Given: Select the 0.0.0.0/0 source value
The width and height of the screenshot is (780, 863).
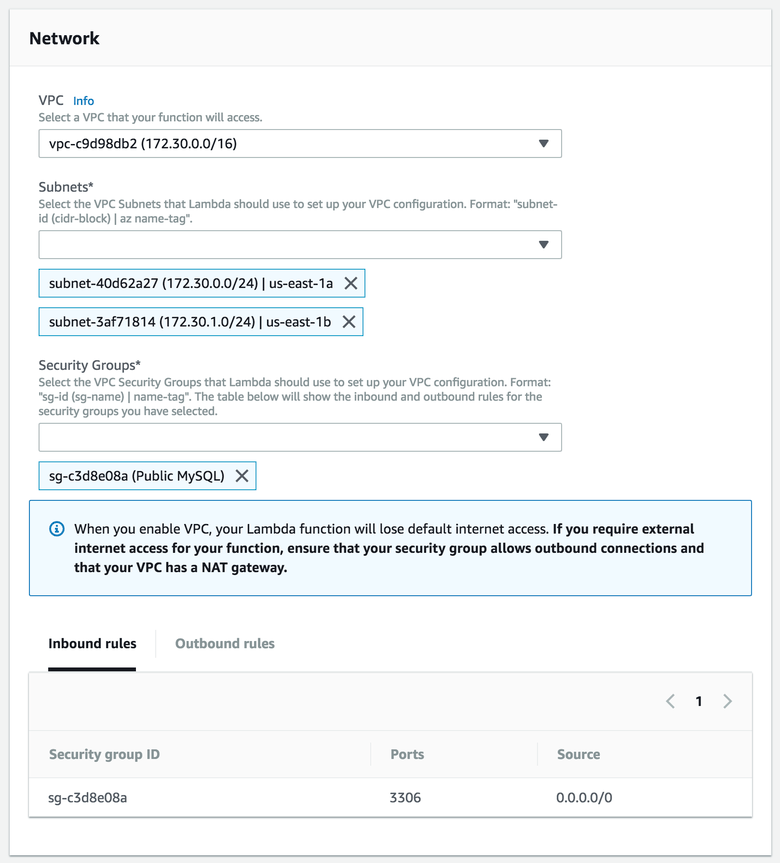Looking at the screenshot, I should point(584,798).
